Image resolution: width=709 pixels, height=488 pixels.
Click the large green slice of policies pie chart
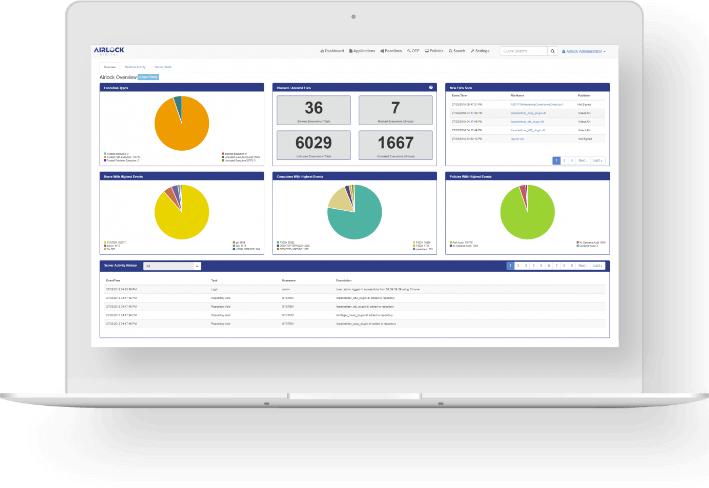(x=529, y=219)
